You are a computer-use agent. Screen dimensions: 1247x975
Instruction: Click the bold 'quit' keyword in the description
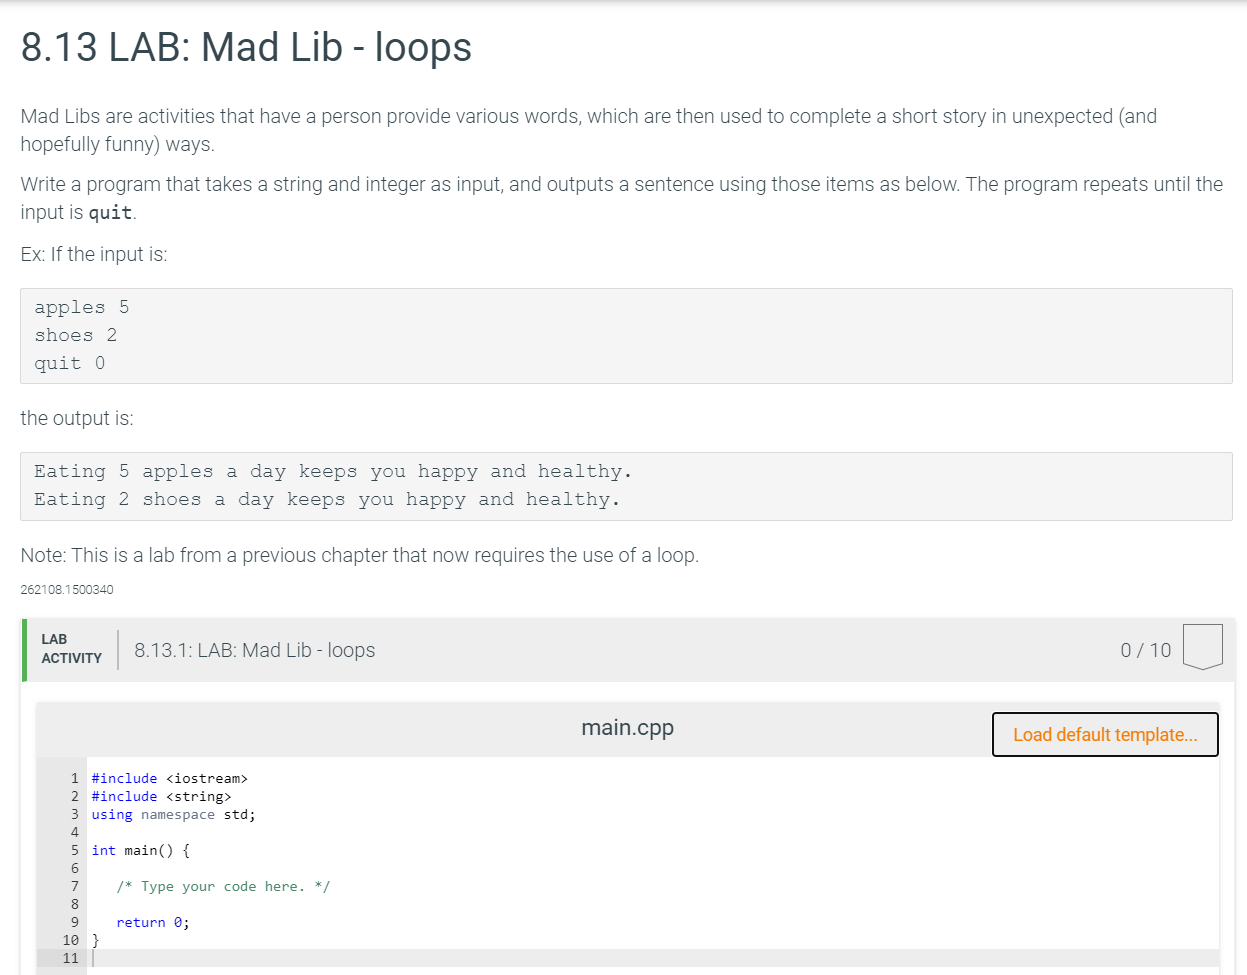(110, 213)
